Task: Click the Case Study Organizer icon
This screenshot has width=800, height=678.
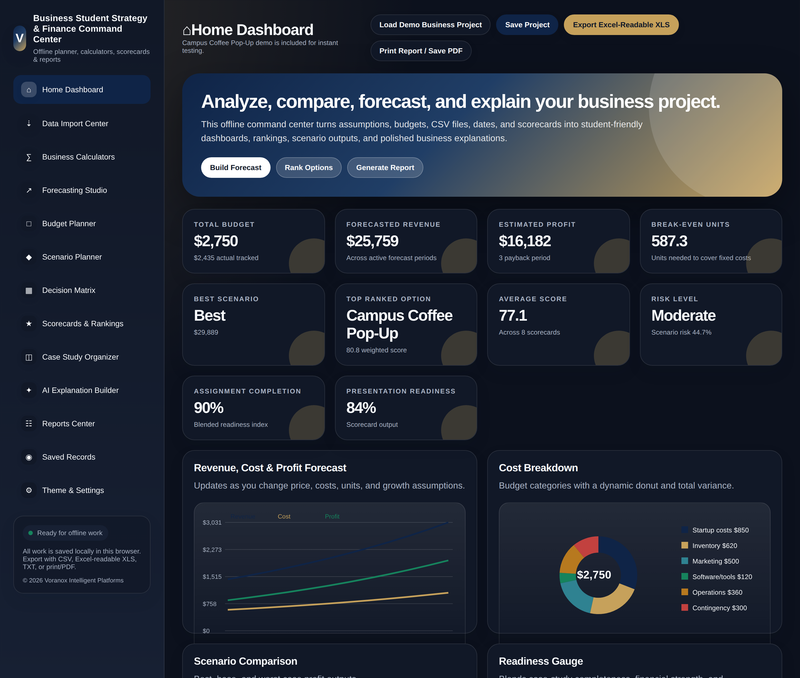Action: point(29,357)
